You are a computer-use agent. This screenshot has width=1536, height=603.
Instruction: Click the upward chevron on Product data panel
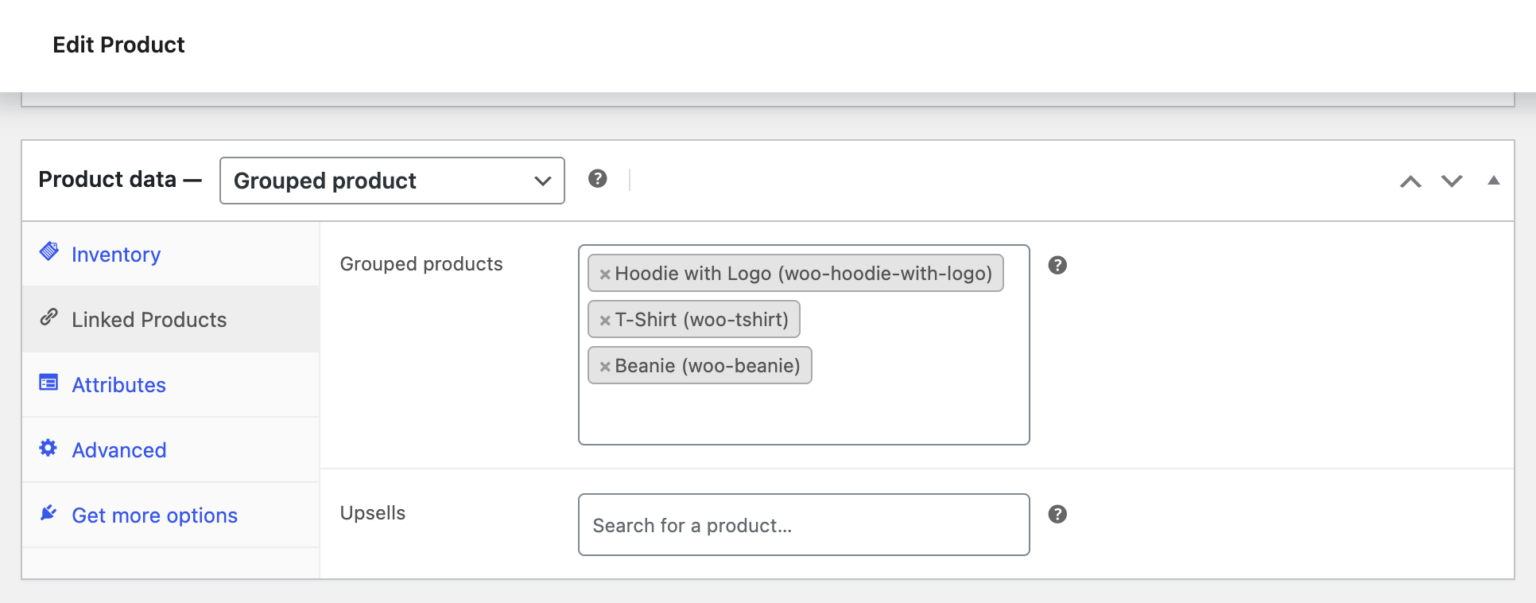pyautogui.click(x=1410, y=181)
